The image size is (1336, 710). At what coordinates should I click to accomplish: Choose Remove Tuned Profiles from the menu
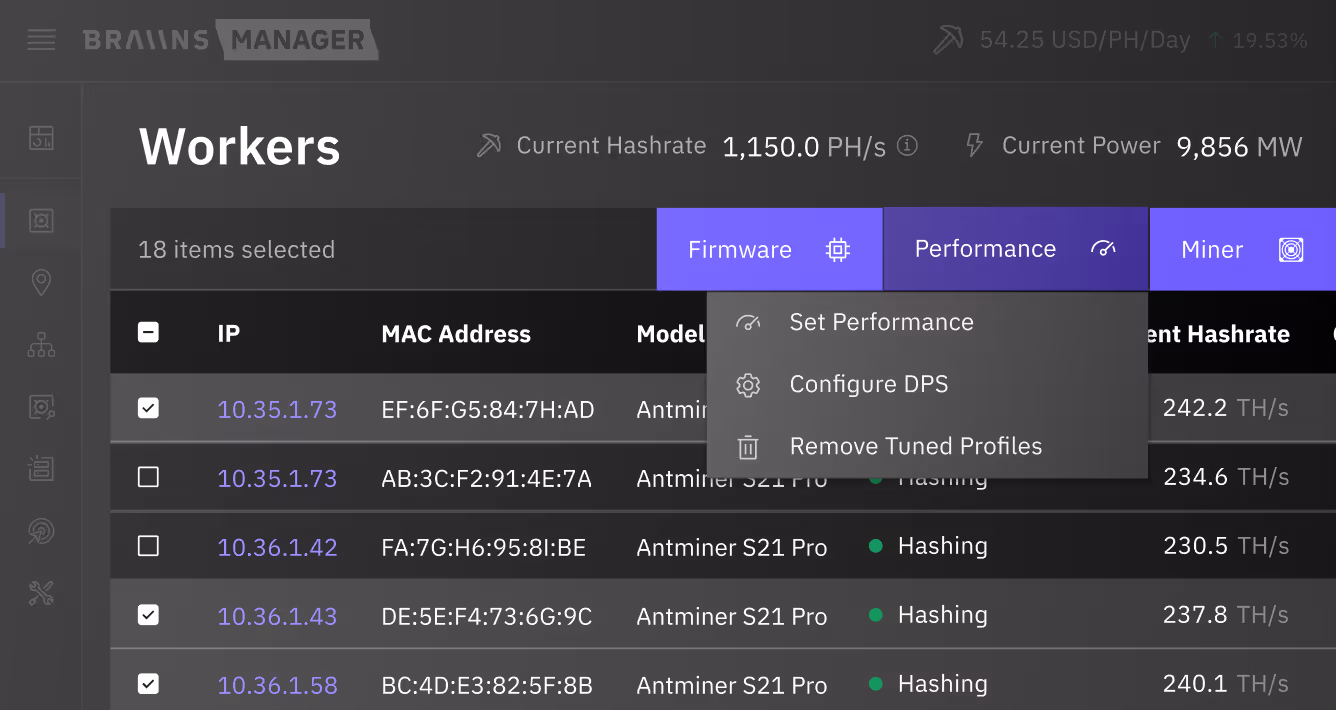coord(927,446)
